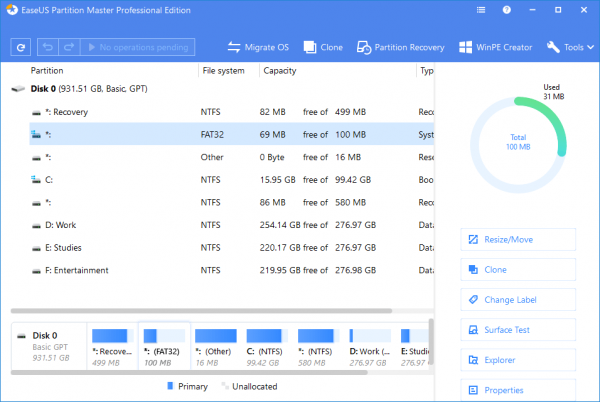Click the FAT32 file system cell
Viewport: 600px width, 402px height.
[212, 134]
